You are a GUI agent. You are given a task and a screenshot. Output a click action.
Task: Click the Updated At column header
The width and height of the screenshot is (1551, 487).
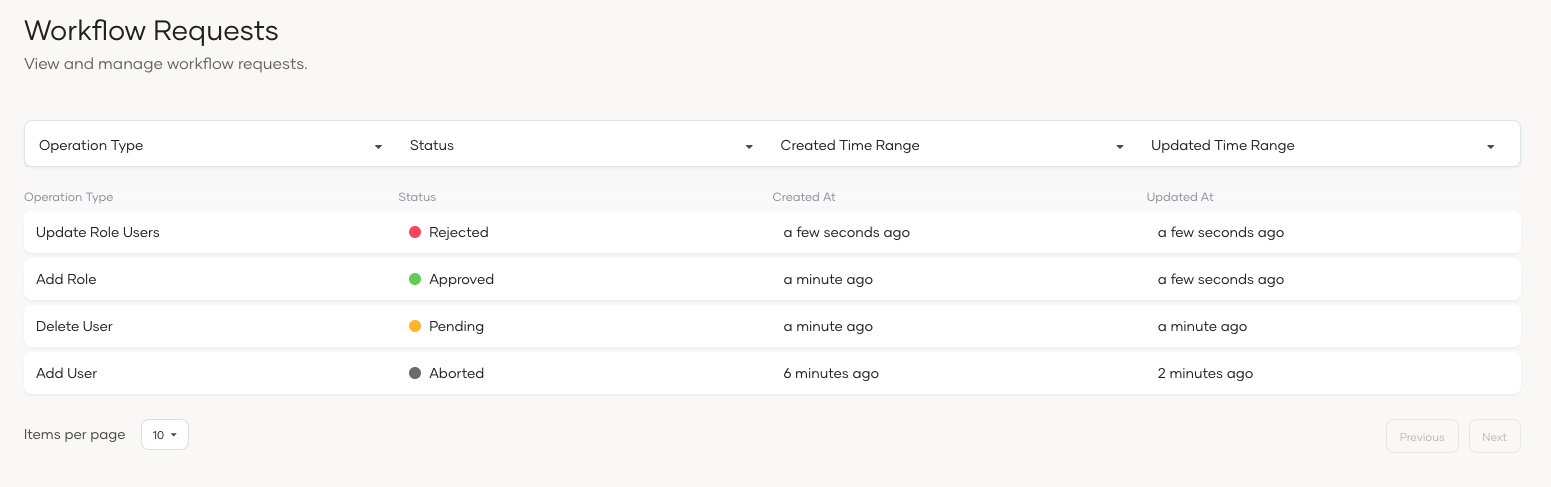coord(1180,197)
